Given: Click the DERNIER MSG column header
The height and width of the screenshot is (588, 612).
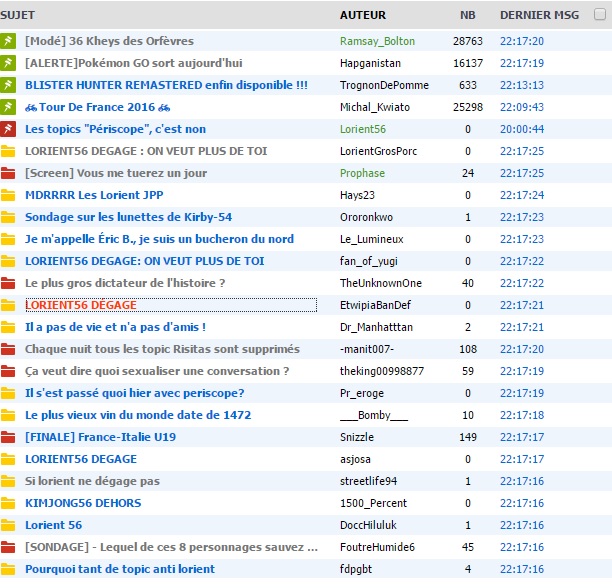Looking at the screenshot, I should click(539, 16).
